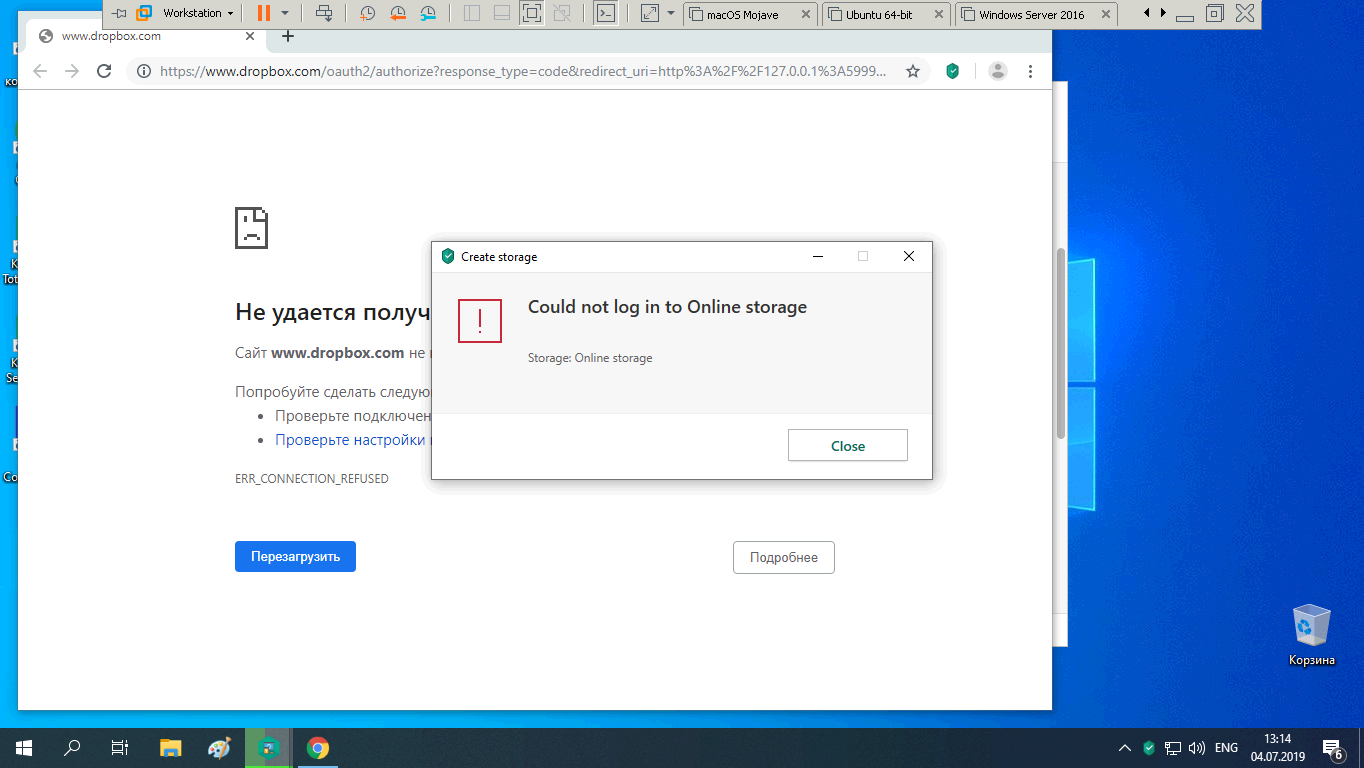Open the Корзина recycle bin on desktop

1311,635
